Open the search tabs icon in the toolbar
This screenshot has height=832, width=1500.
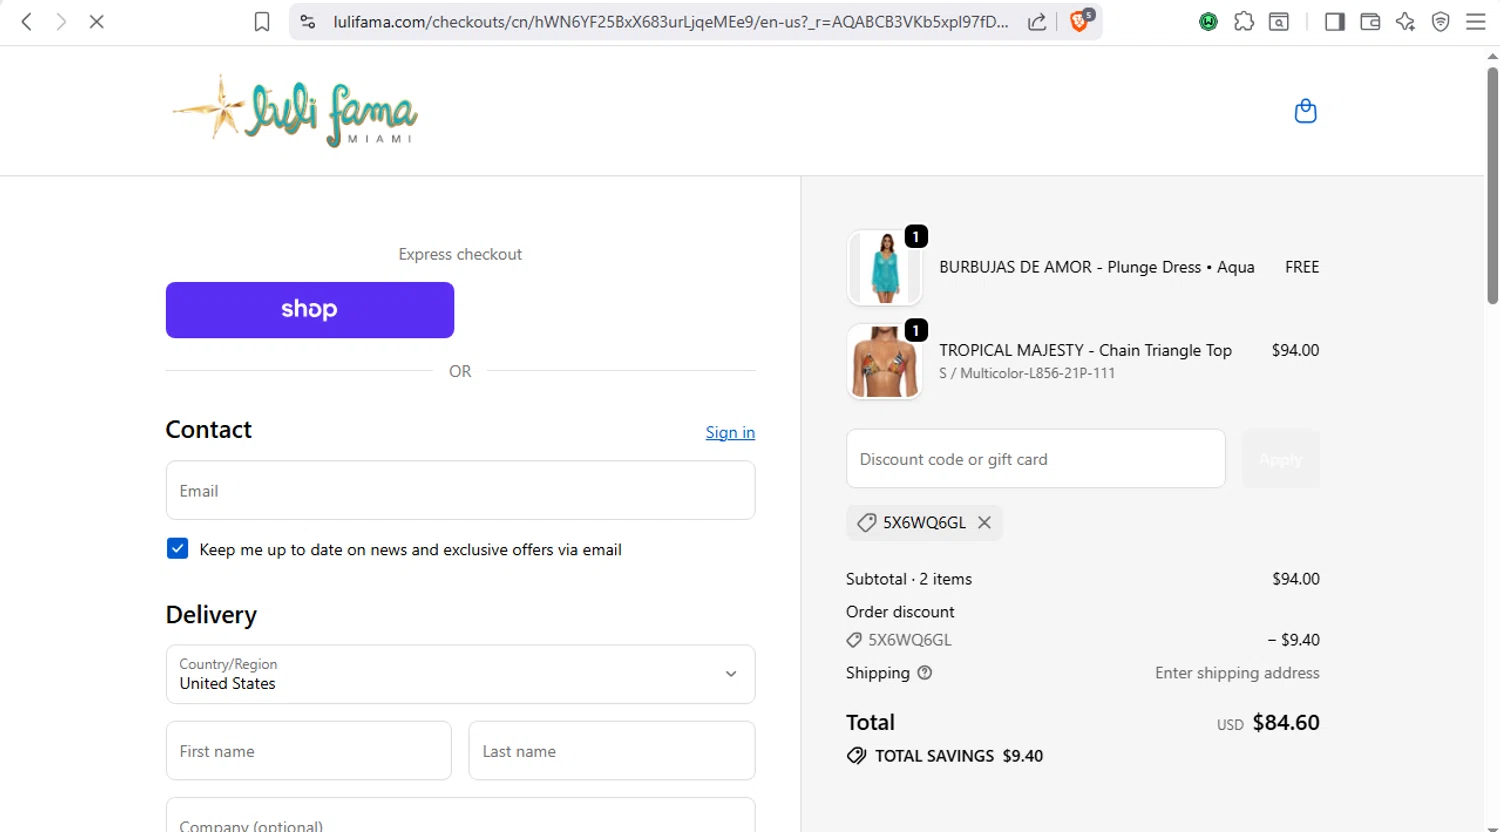[x=1279, y=22]
